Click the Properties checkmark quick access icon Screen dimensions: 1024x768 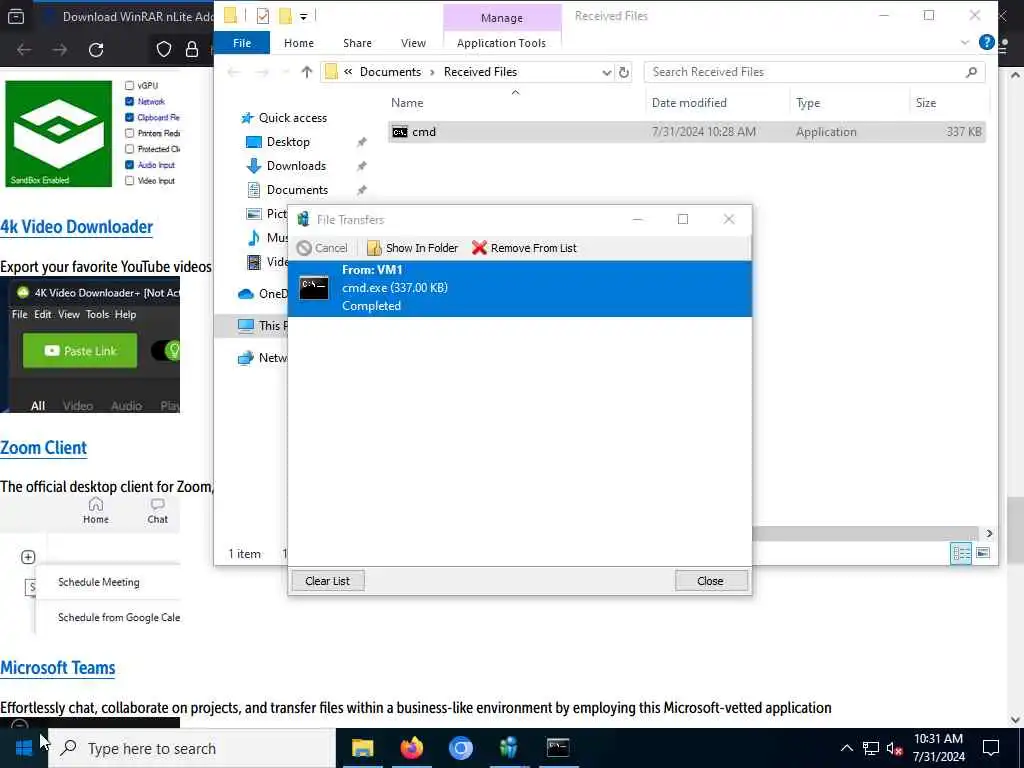click(263, 16)
